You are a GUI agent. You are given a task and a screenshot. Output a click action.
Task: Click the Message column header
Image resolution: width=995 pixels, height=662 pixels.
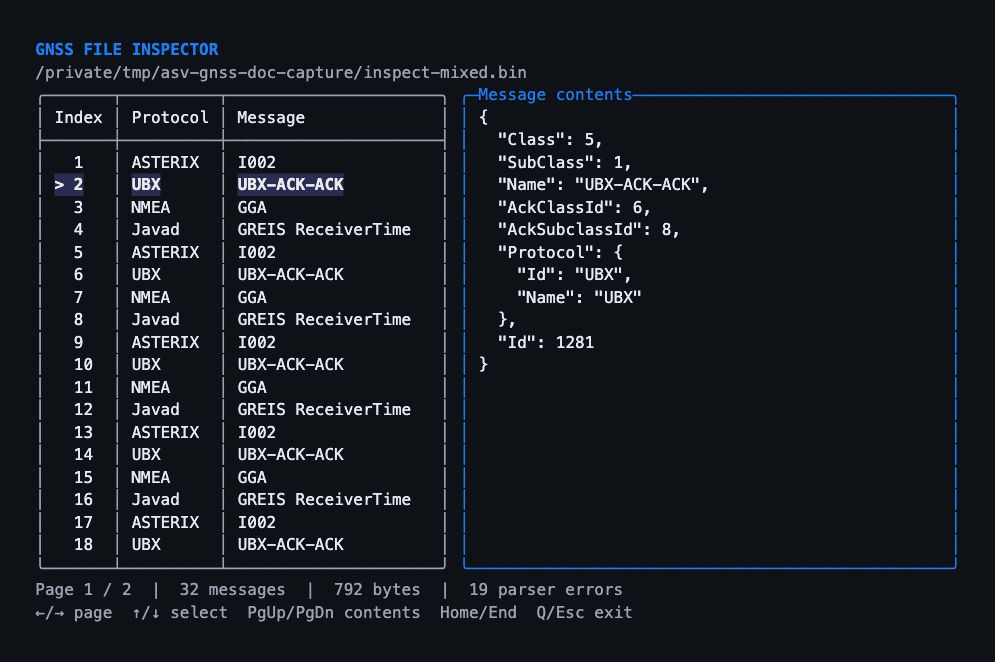coord(271,118)
